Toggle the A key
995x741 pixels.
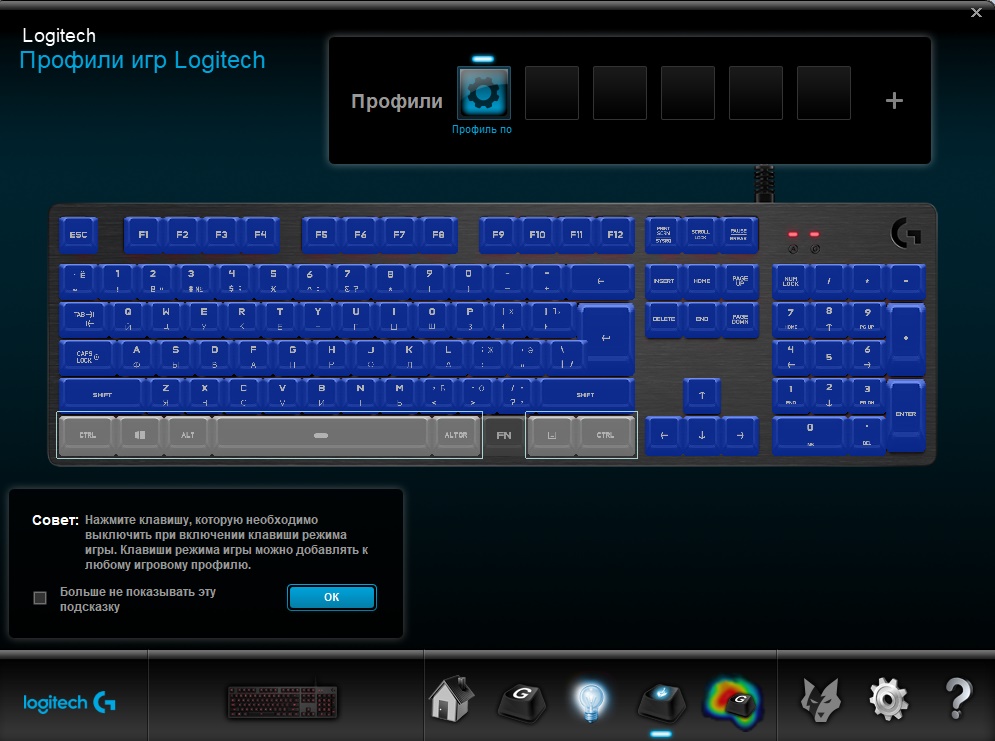136,357
